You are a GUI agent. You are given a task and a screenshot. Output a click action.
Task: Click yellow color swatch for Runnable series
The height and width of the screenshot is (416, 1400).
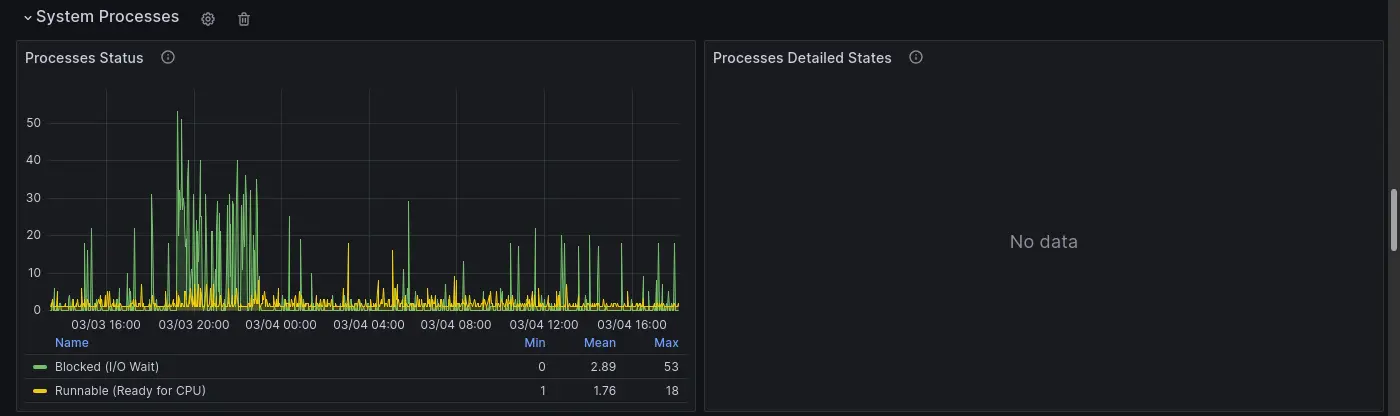click(x=40, y=391)
